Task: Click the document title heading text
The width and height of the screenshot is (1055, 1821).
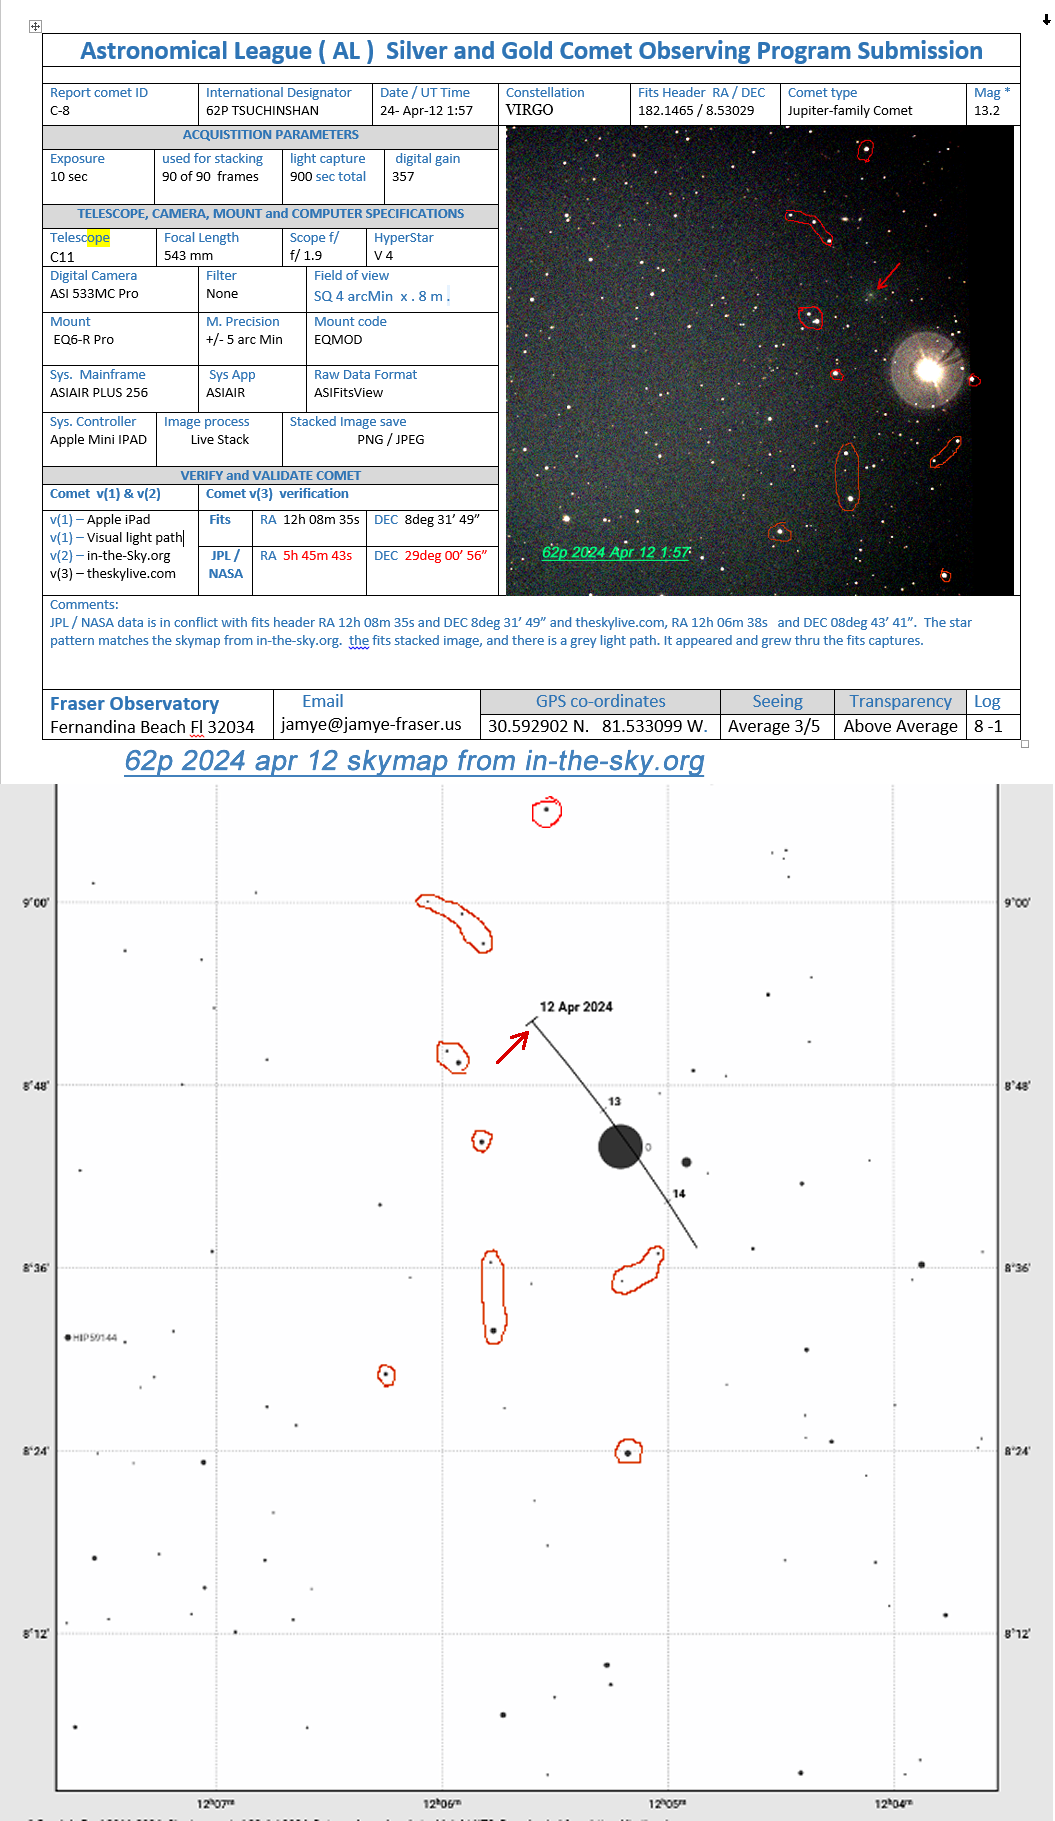Action: coord(531,51)
